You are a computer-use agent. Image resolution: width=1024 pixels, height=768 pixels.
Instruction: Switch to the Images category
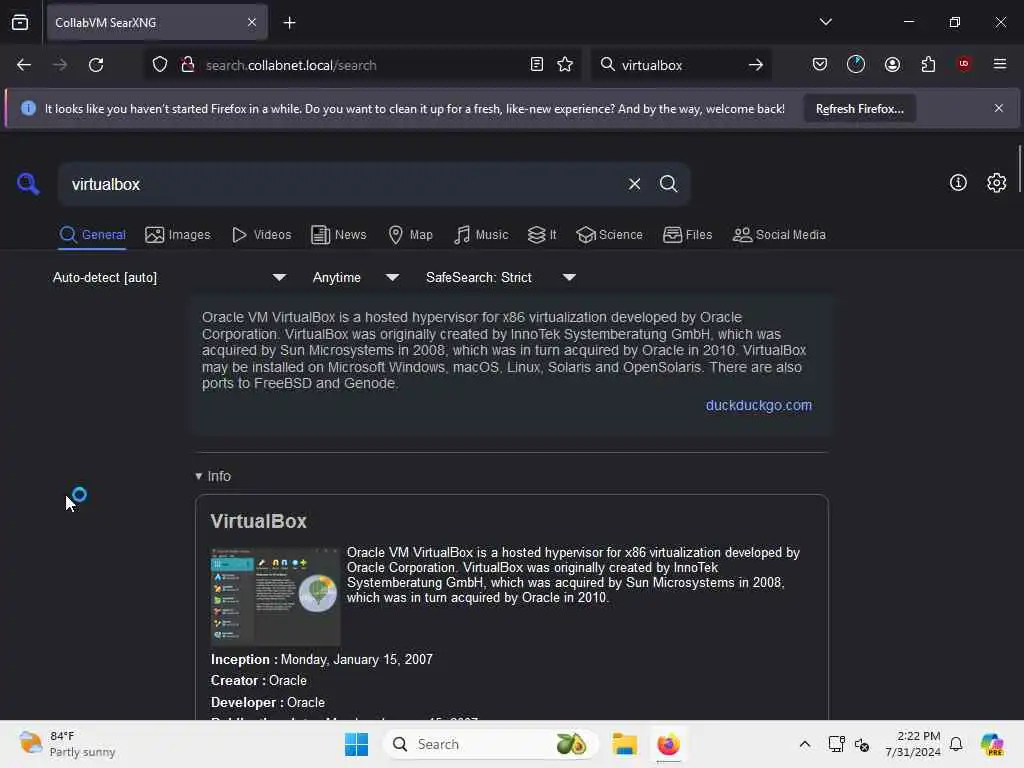coord(178,234)
